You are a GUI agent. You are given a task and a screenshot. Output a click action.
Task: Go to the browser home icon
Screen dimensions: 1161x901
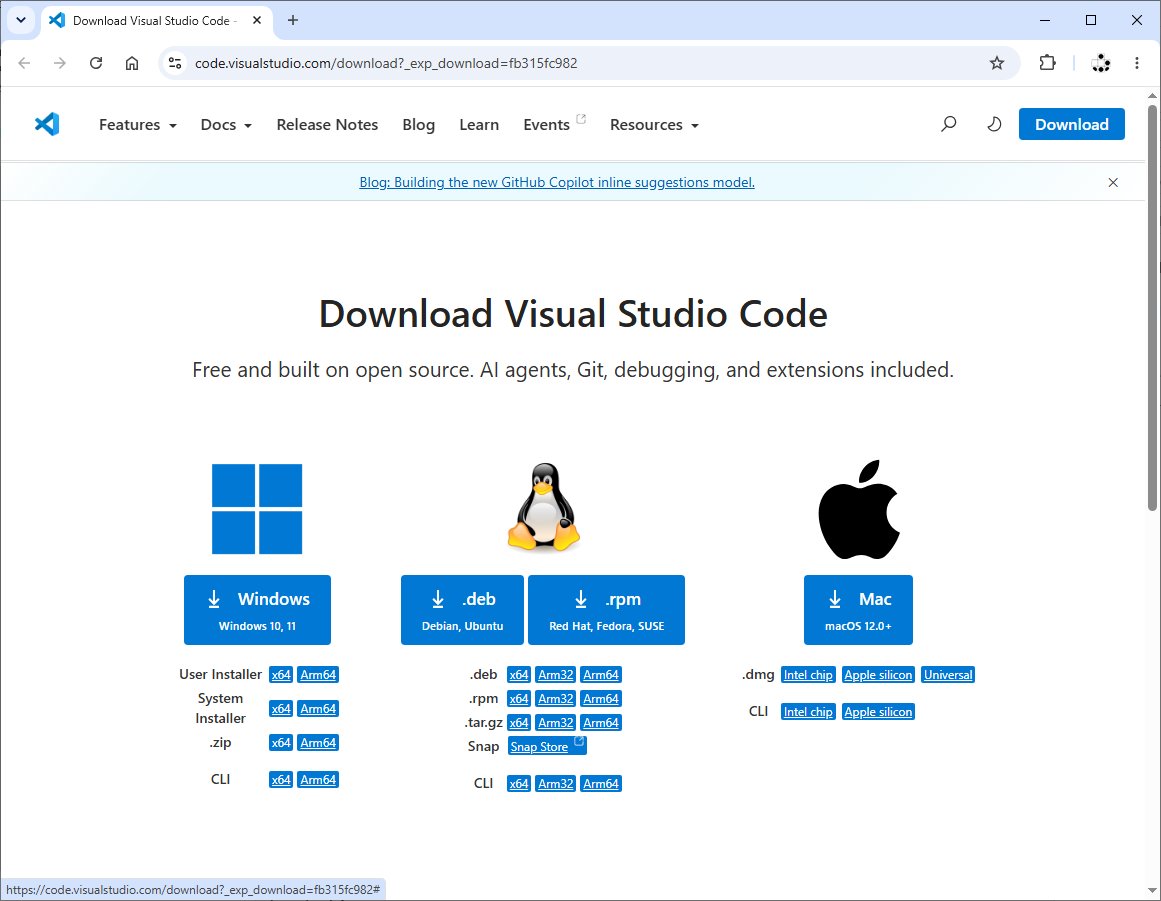[x=132, y=63]
